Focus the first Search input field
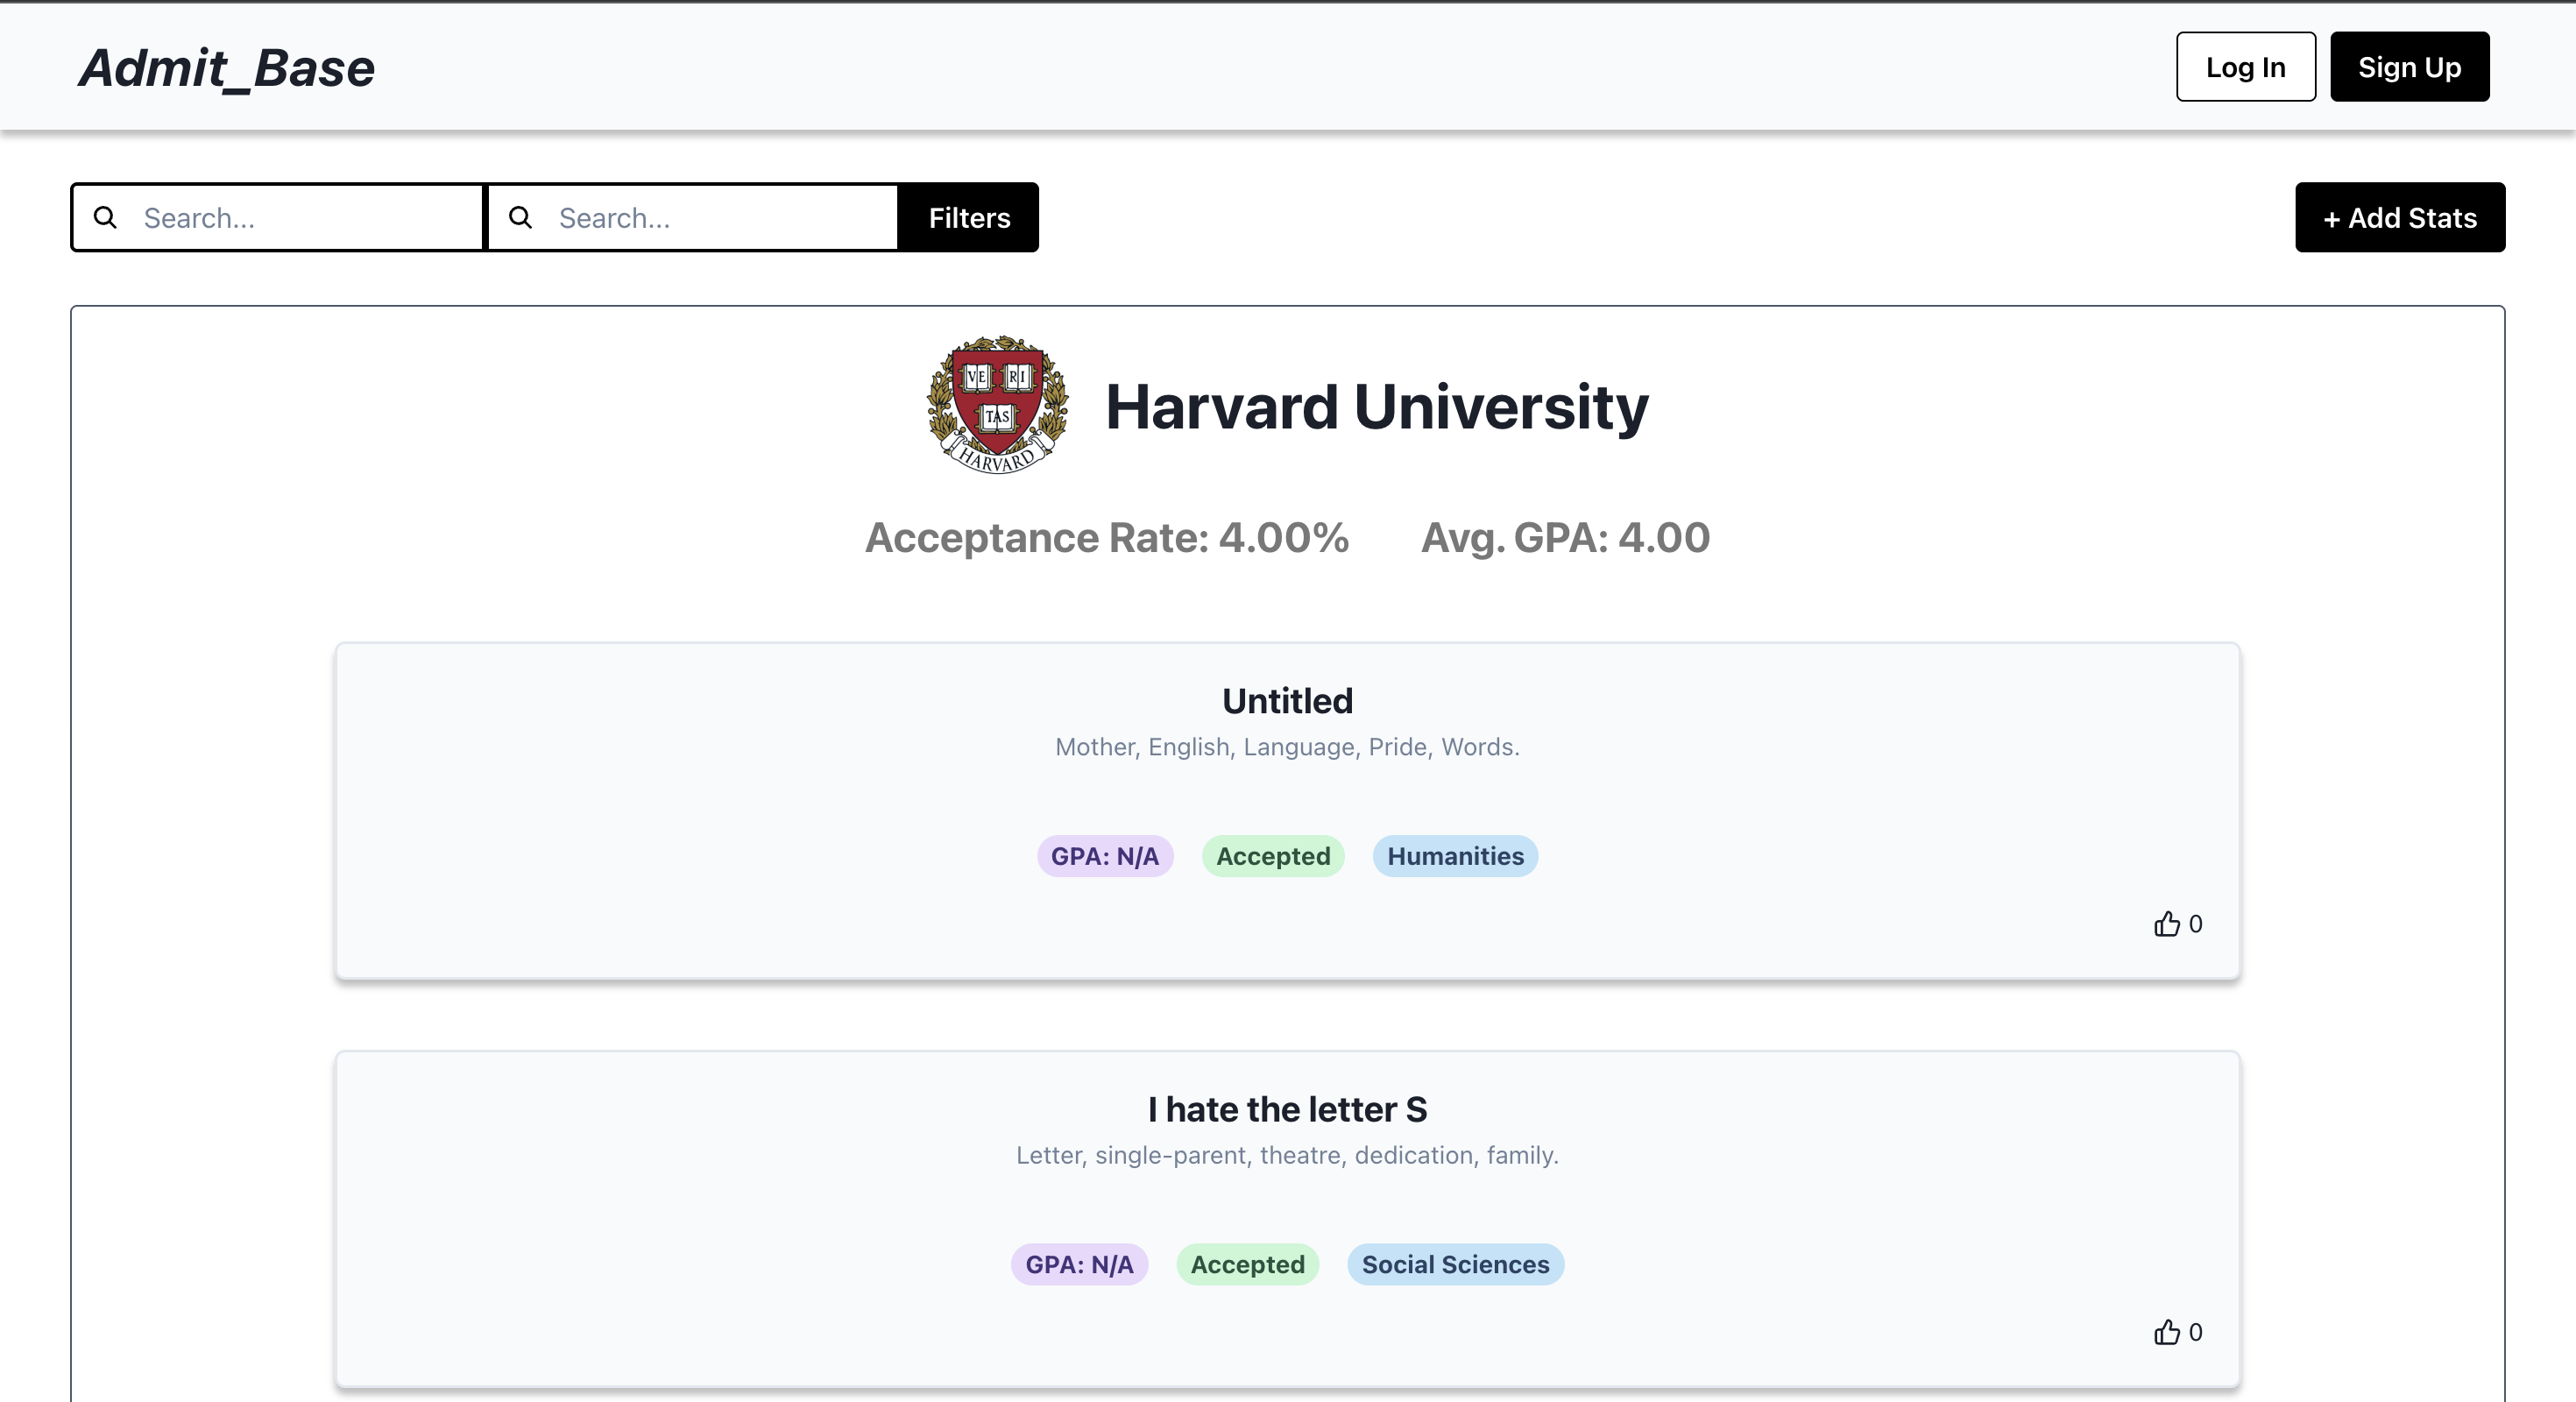 pos(300,217)
